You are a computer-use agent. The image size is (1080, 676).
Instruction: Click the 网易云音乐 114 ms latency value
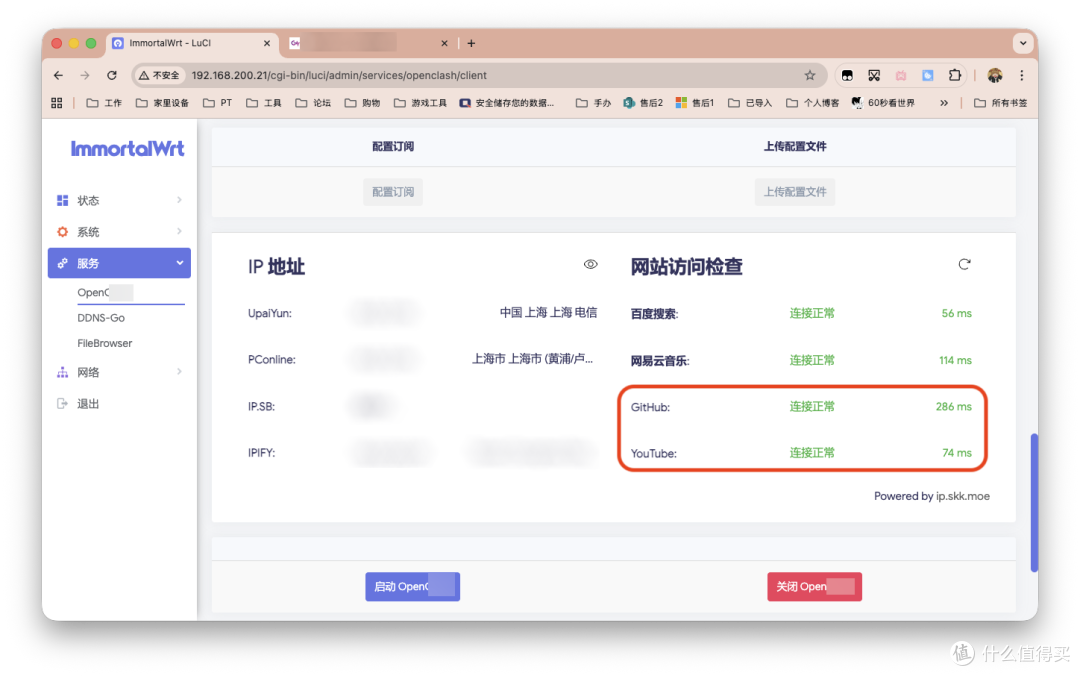955,360
